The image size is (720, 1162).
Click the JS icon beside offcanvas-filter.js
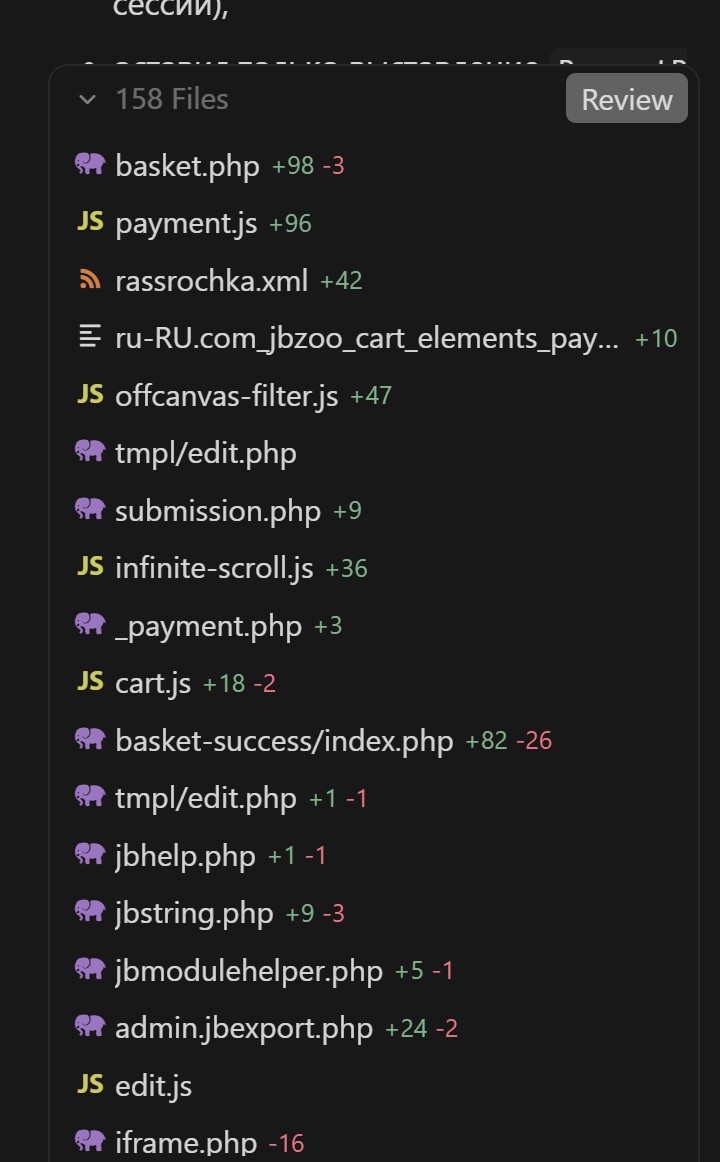pyautogui.click(x=90, y=395)
